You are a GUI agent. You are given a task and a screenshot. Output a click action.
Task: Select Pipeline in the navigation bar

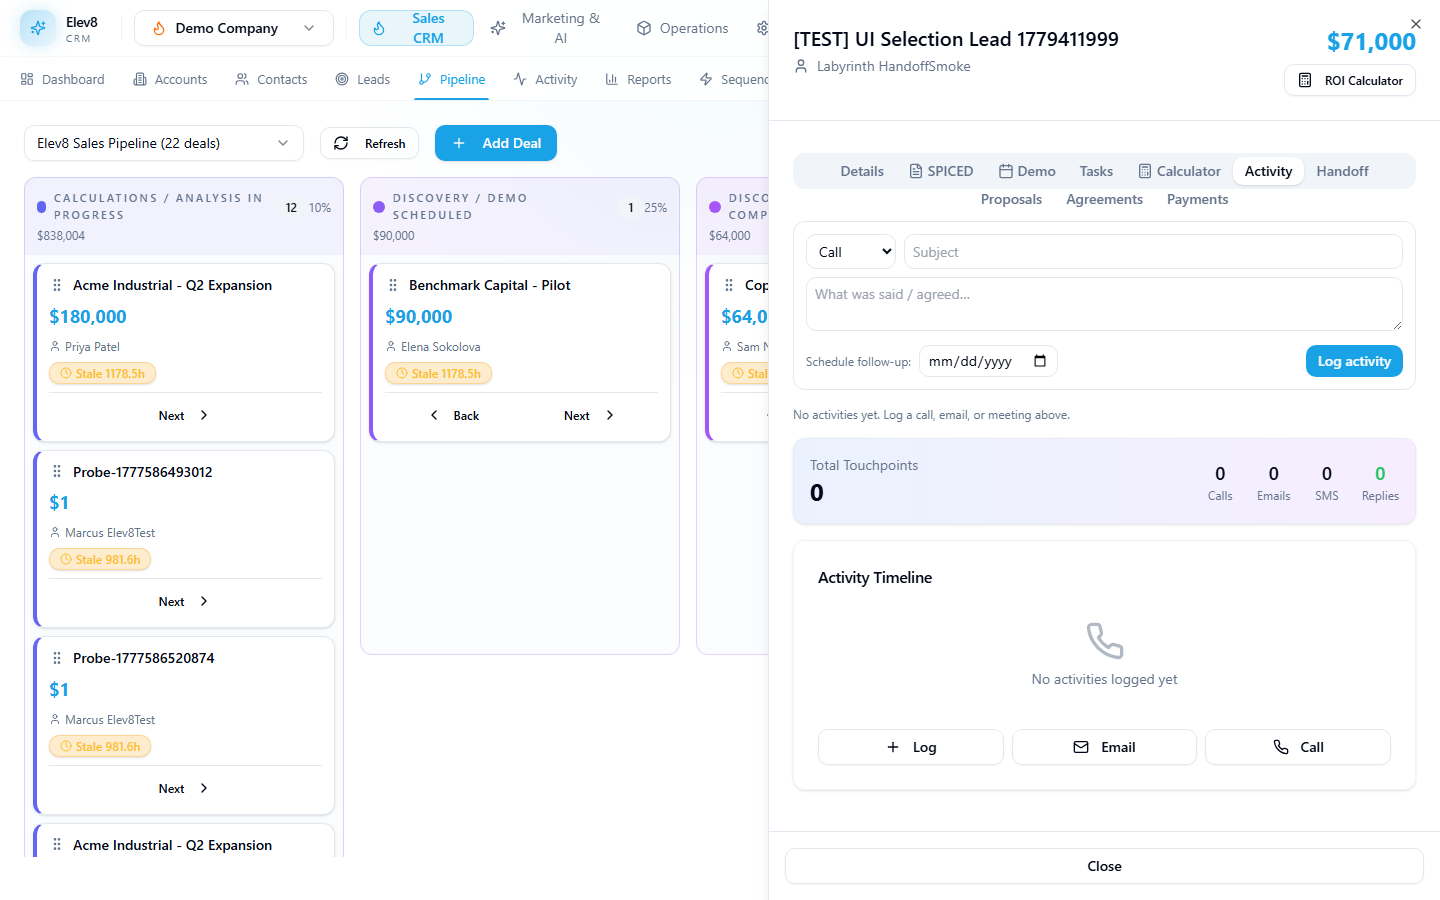click(452, 79)
